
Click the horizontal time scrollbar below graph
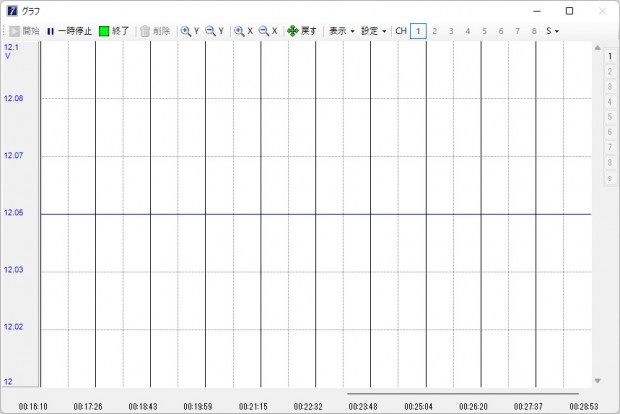(x=462, y=394)
